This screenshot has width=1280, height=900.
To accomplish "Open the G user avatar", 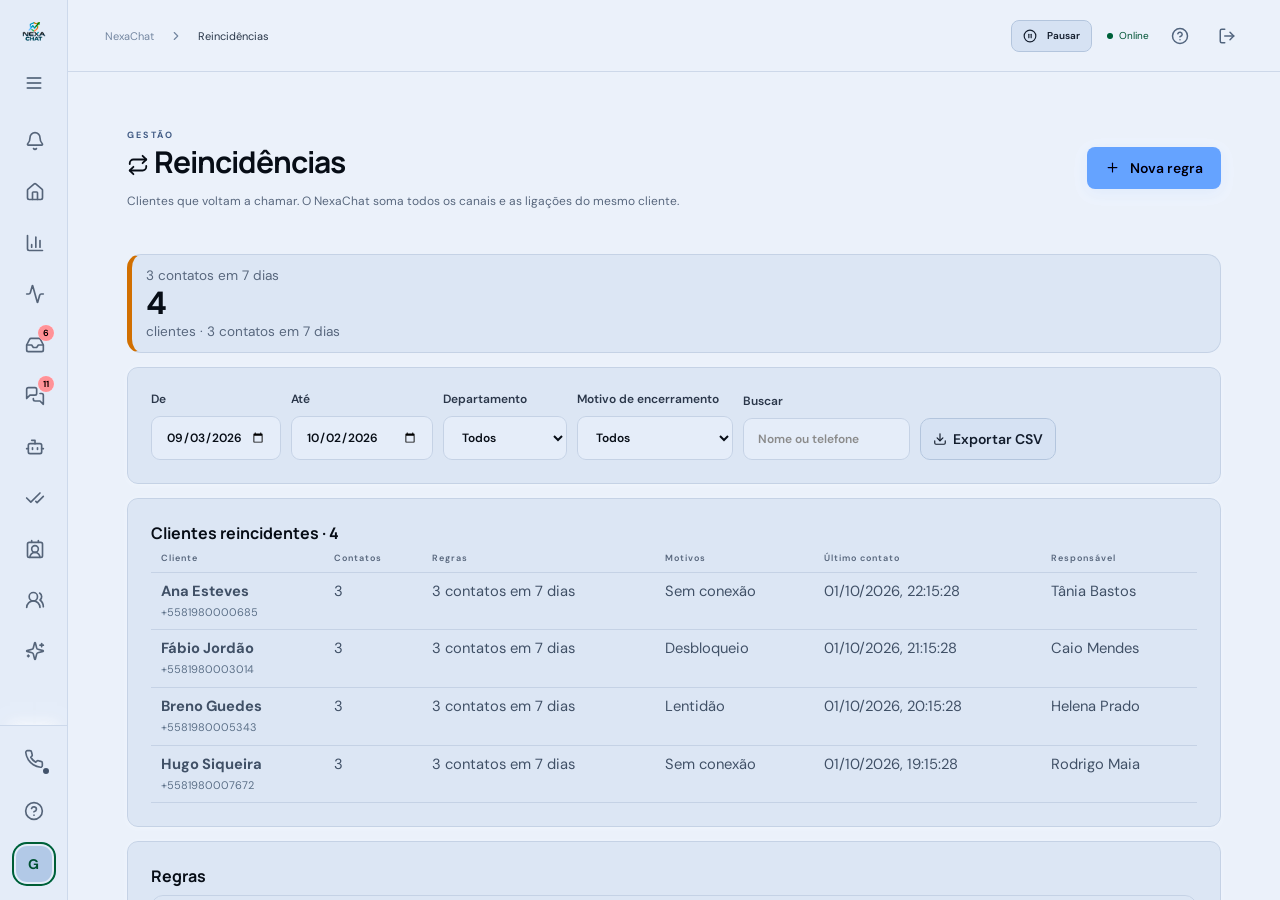I will coord(34,864).
